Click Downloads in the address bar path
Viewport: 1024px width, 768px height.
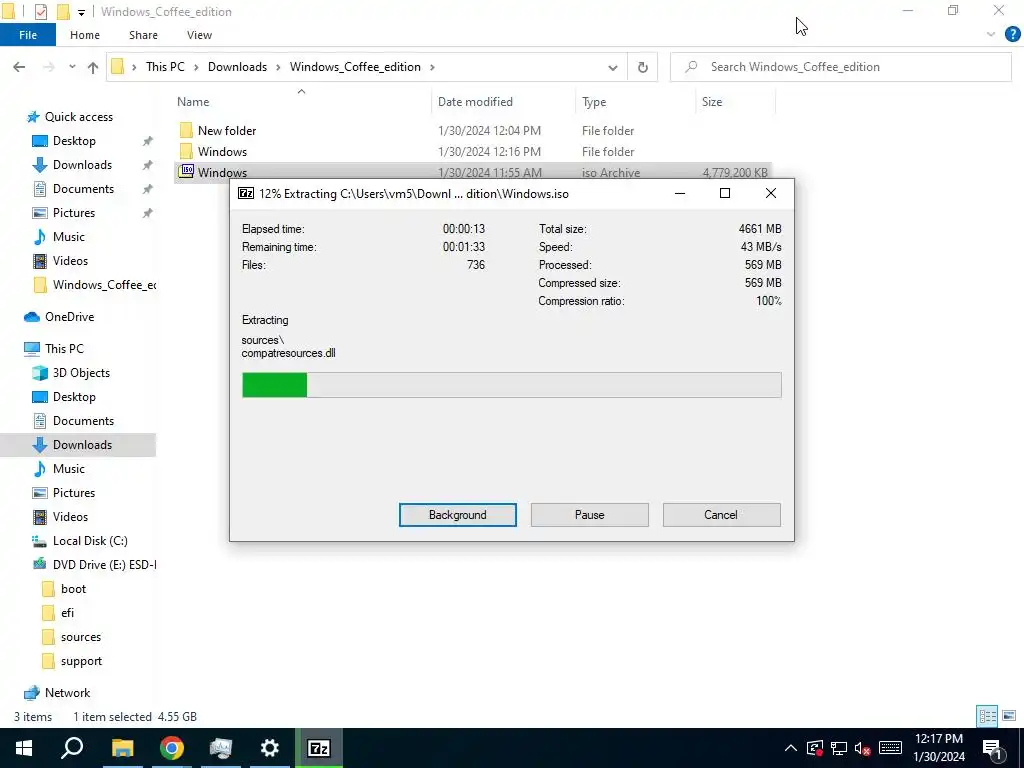[x=237, y=67]
